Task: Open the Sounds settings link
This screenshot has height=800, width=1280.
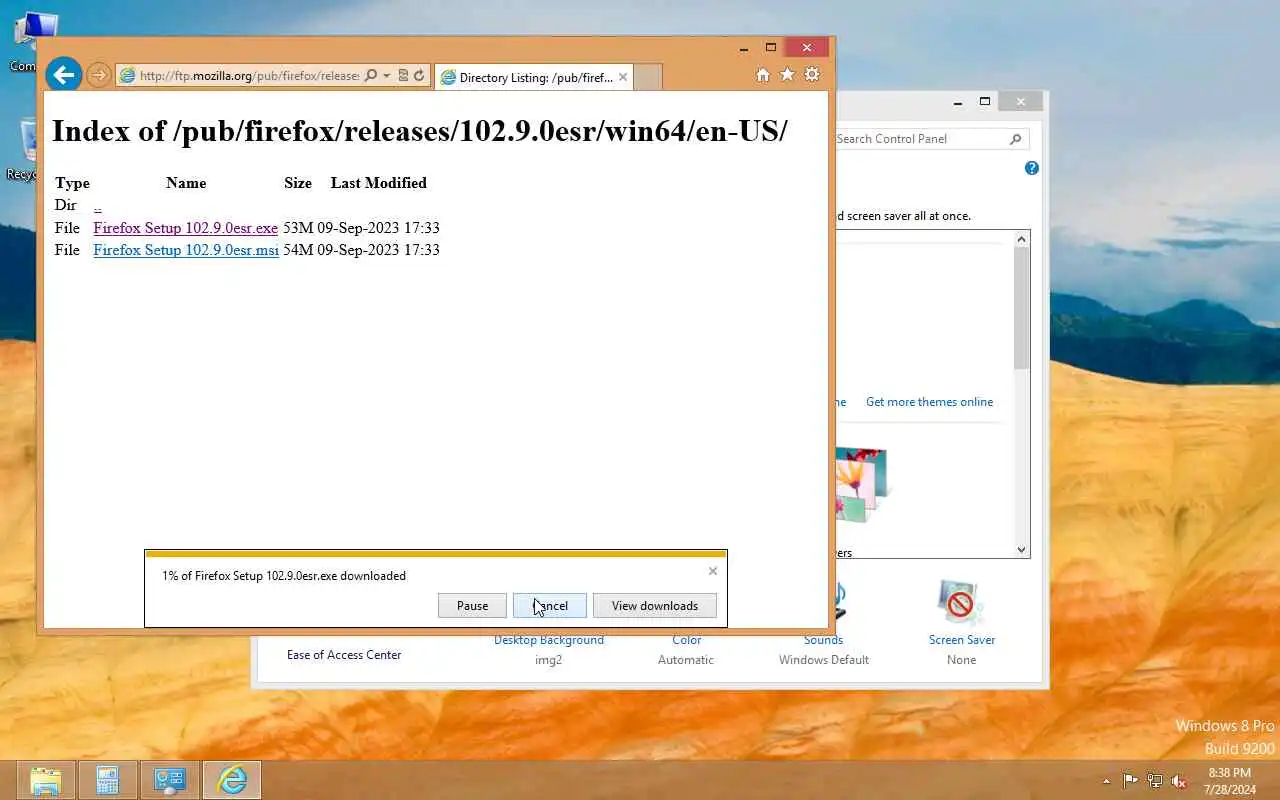Action: [824, 640]
